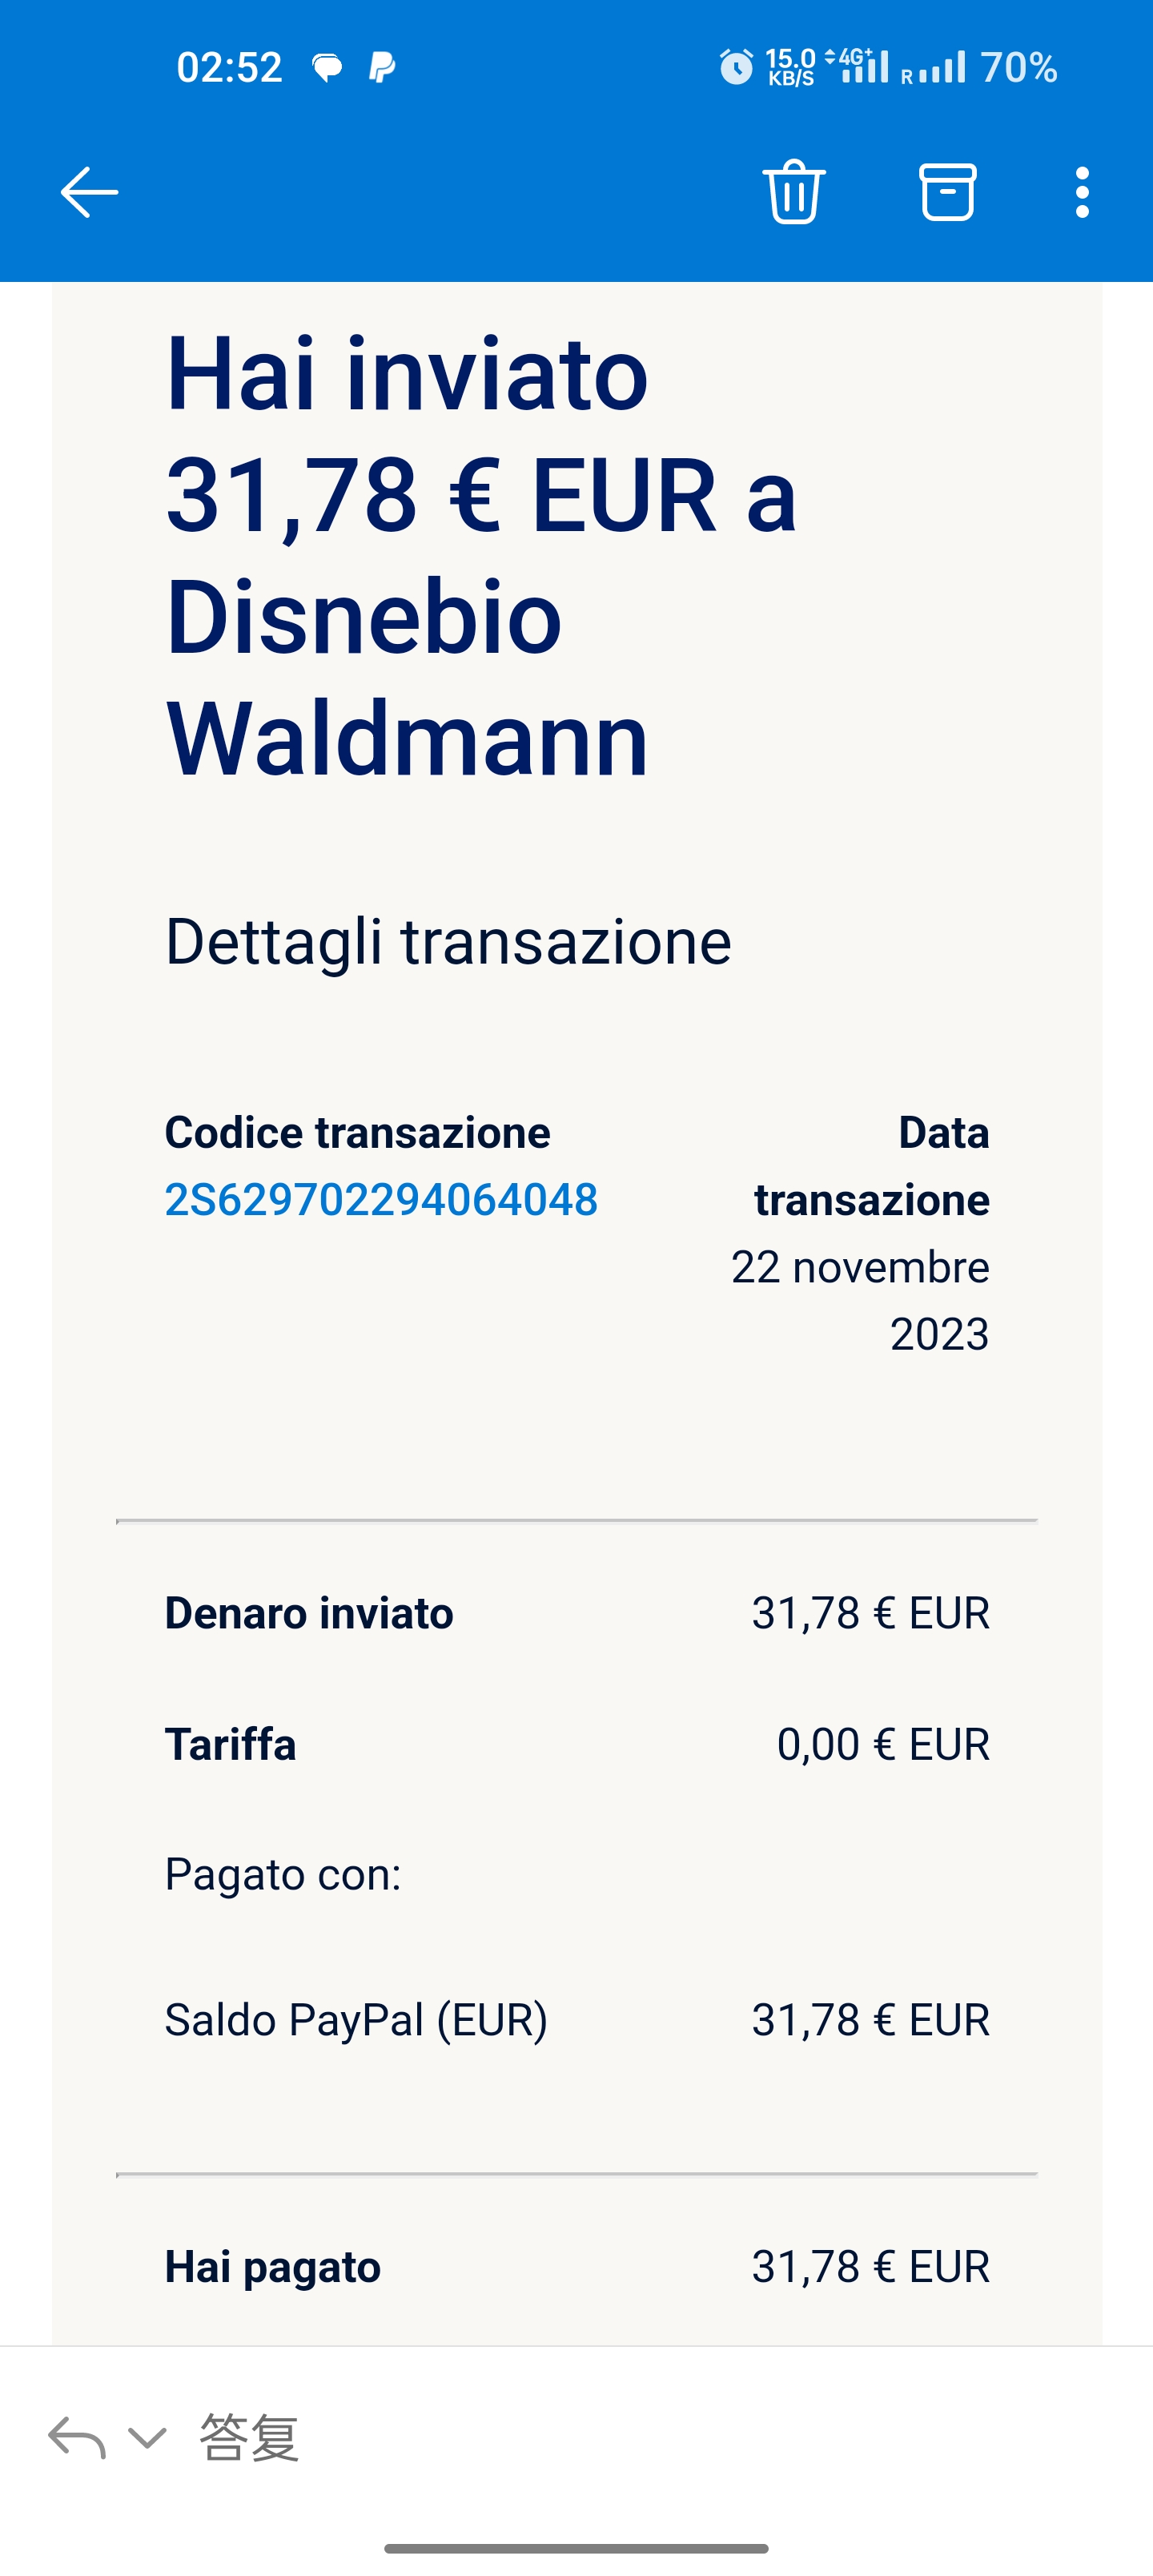
Task: Open the three-dot overflow menu
Action: click(x=1081, y=192)
